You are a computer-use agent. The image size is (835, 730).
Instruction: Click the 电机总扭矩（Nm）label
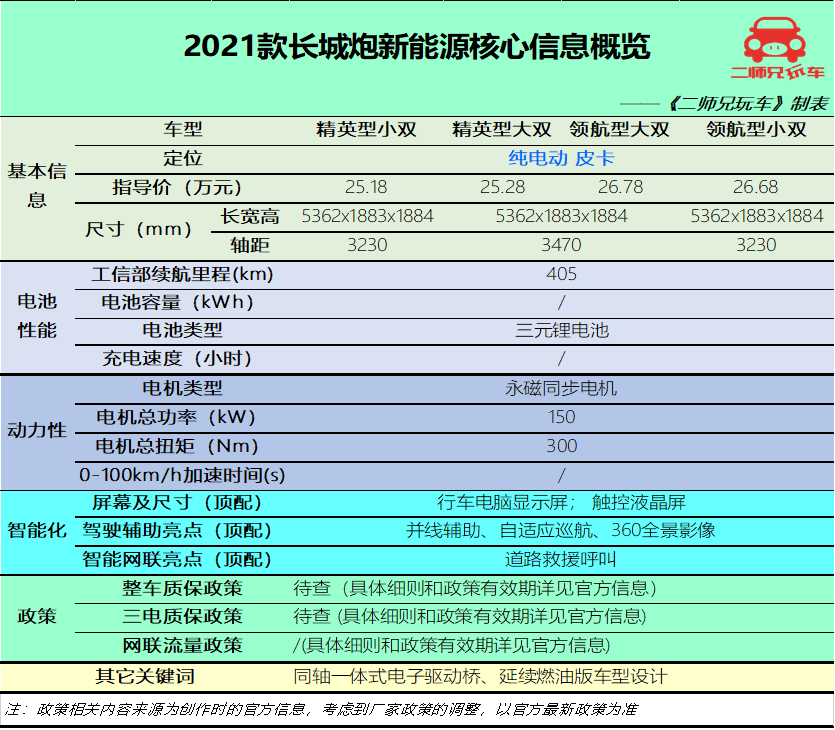(x=176, y=446)
